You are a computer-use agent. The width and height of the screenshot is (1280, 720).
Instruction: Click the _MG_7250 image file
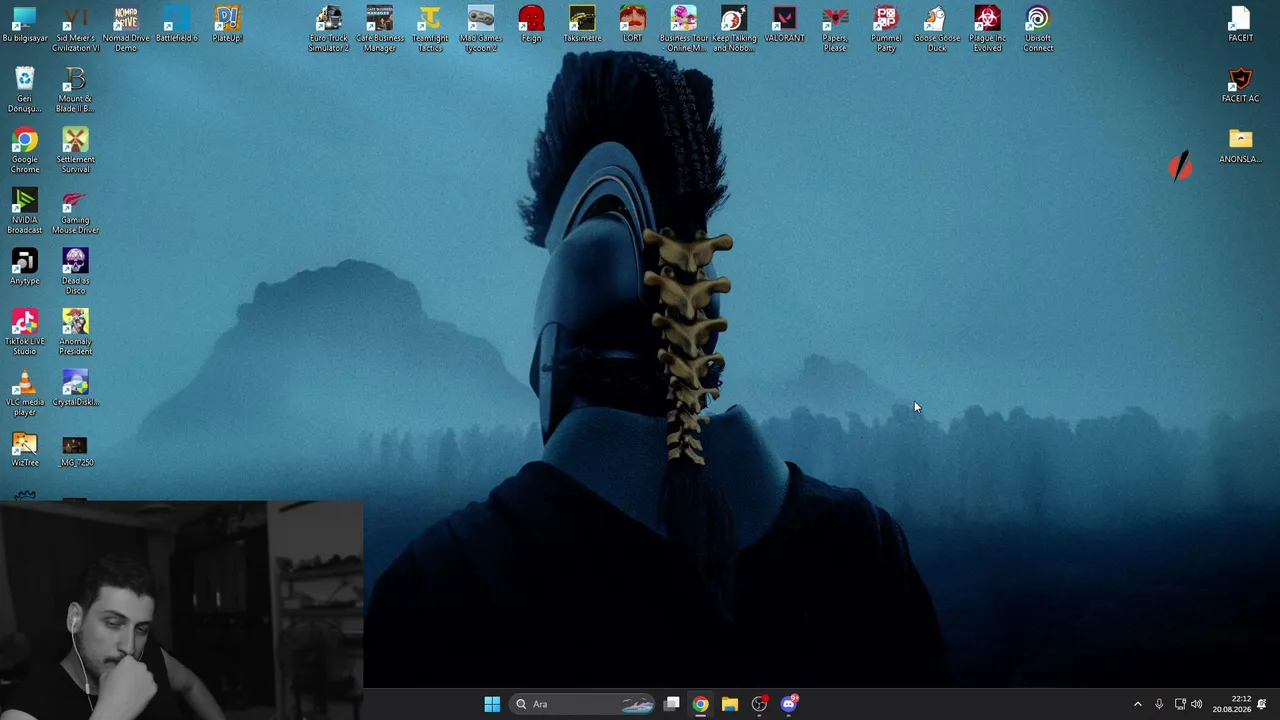click(x=75, y=450)
